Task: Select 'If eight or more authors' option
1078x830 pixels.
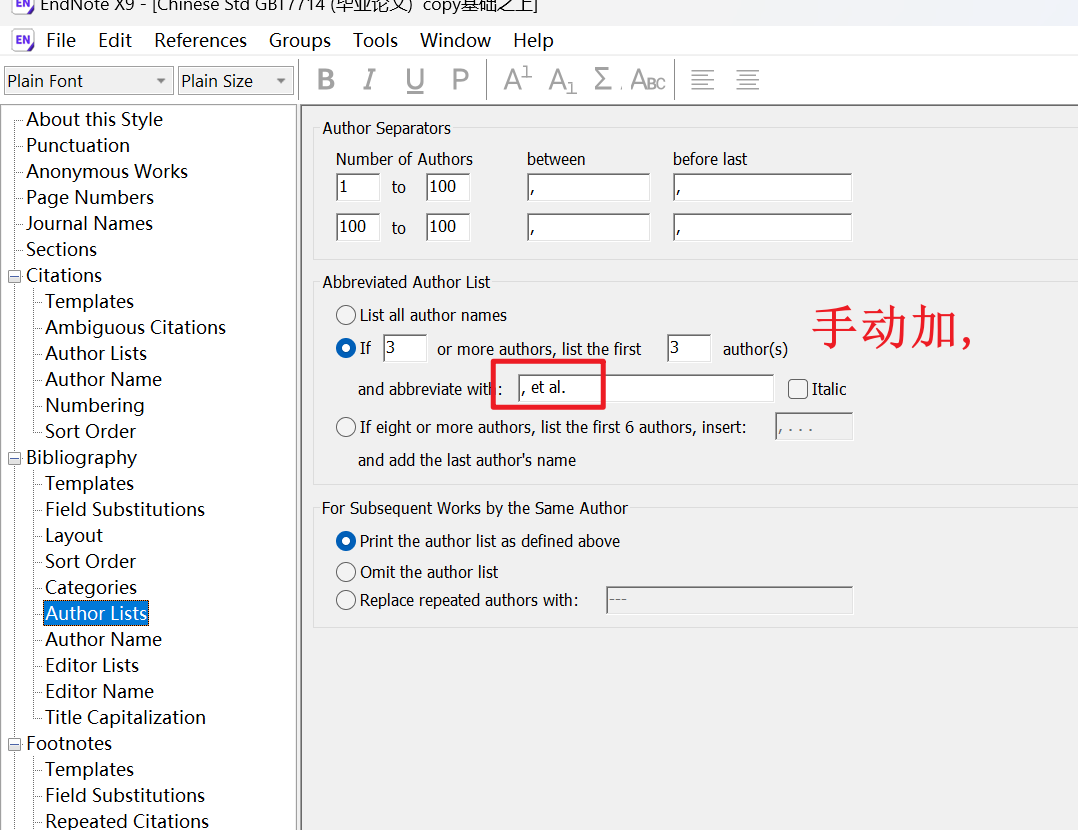Action: pyautogui.click(x=345, y=427)
